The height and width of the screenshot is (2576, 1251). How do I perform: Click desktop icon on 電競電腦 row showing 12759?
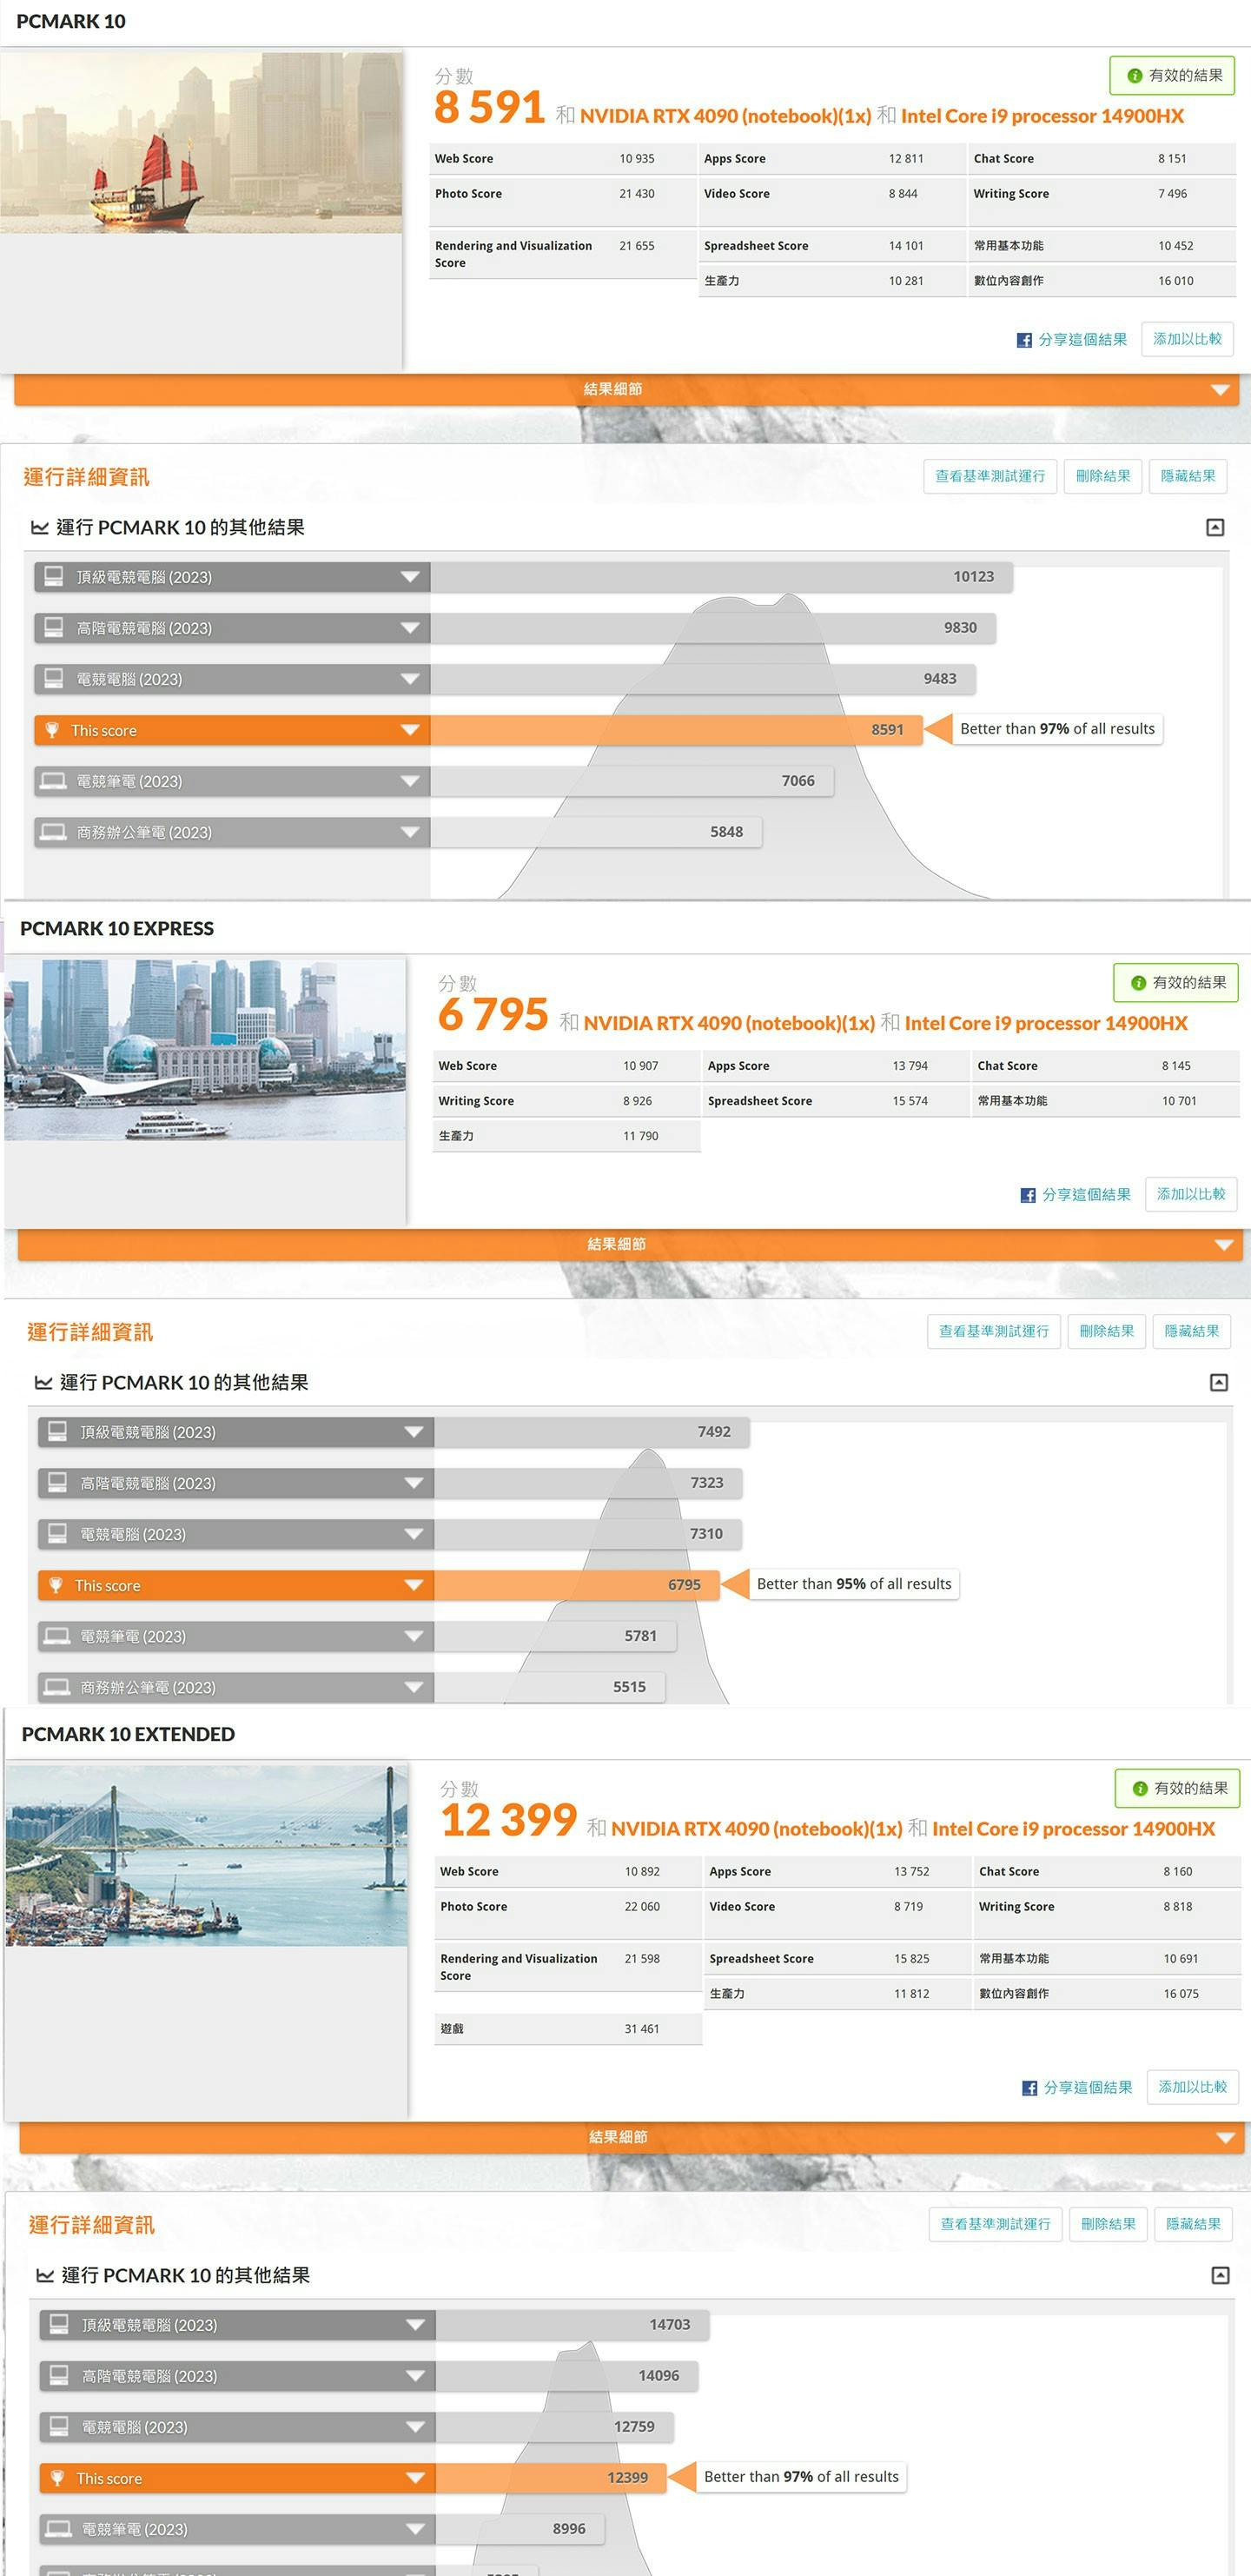60,2427
